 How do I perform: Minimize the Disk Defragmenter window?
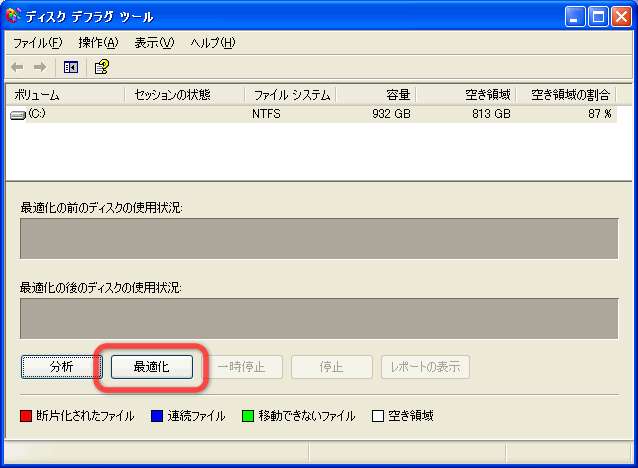[x=575, y=17]
